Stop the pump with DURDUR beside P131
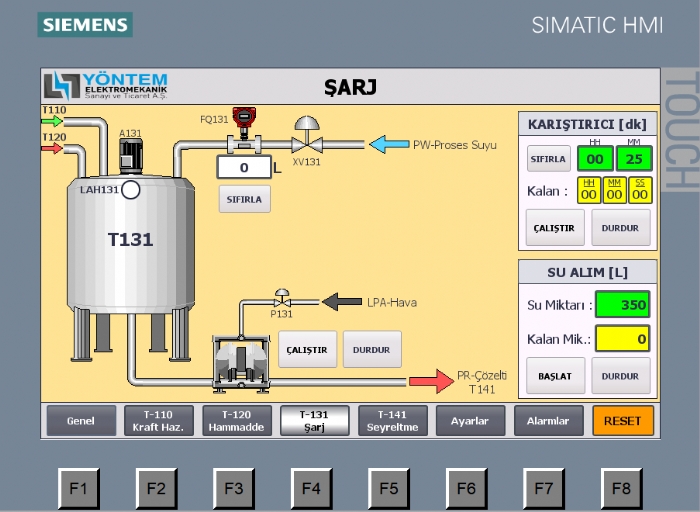Screen dimensions: 700x512 [372, 350]
